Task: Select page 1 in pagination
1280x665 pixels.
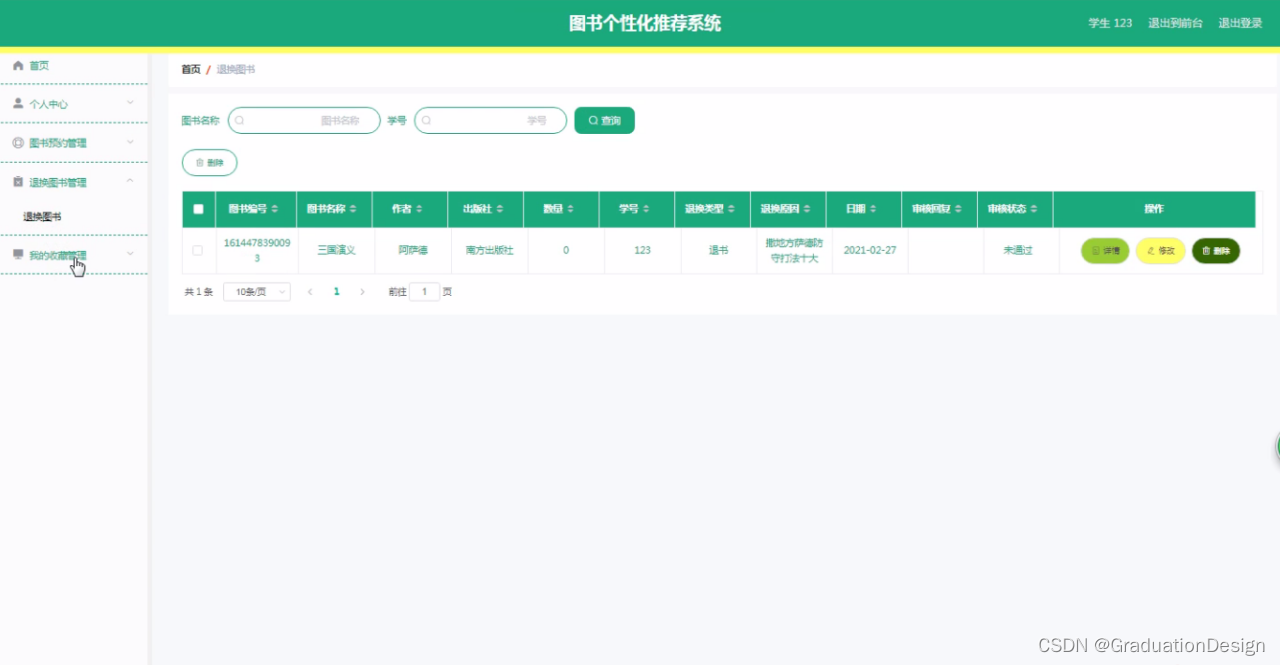Action: coord(336,292)
